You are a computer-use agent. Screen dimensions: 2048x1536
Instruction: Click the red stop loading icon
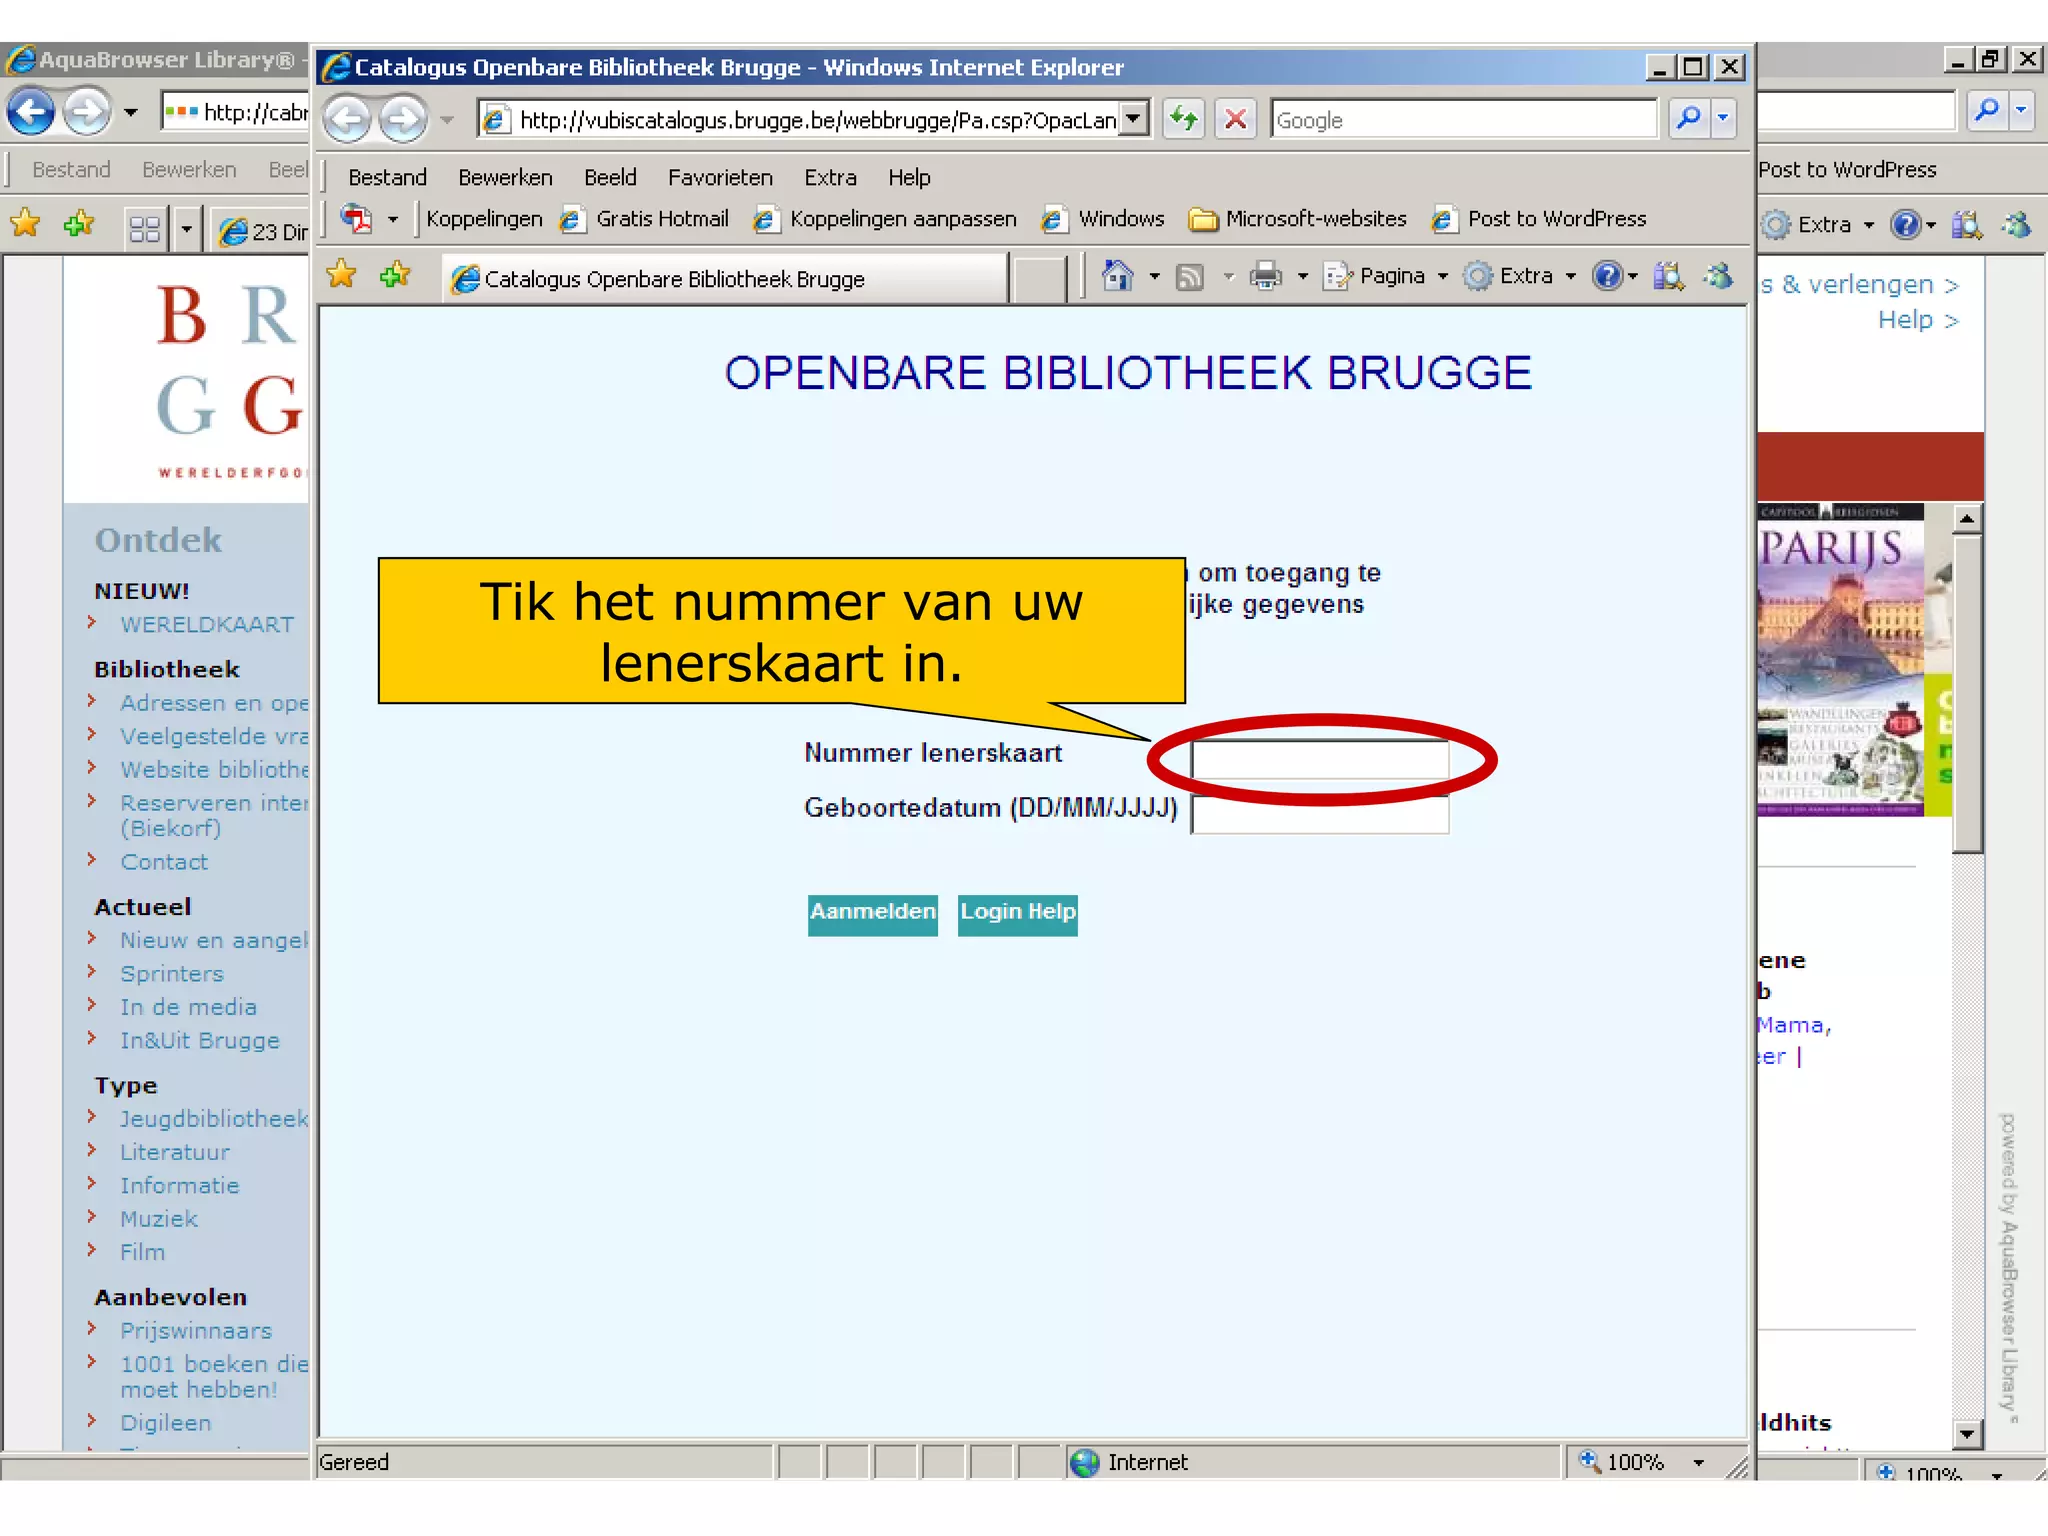click(1236, 120)
